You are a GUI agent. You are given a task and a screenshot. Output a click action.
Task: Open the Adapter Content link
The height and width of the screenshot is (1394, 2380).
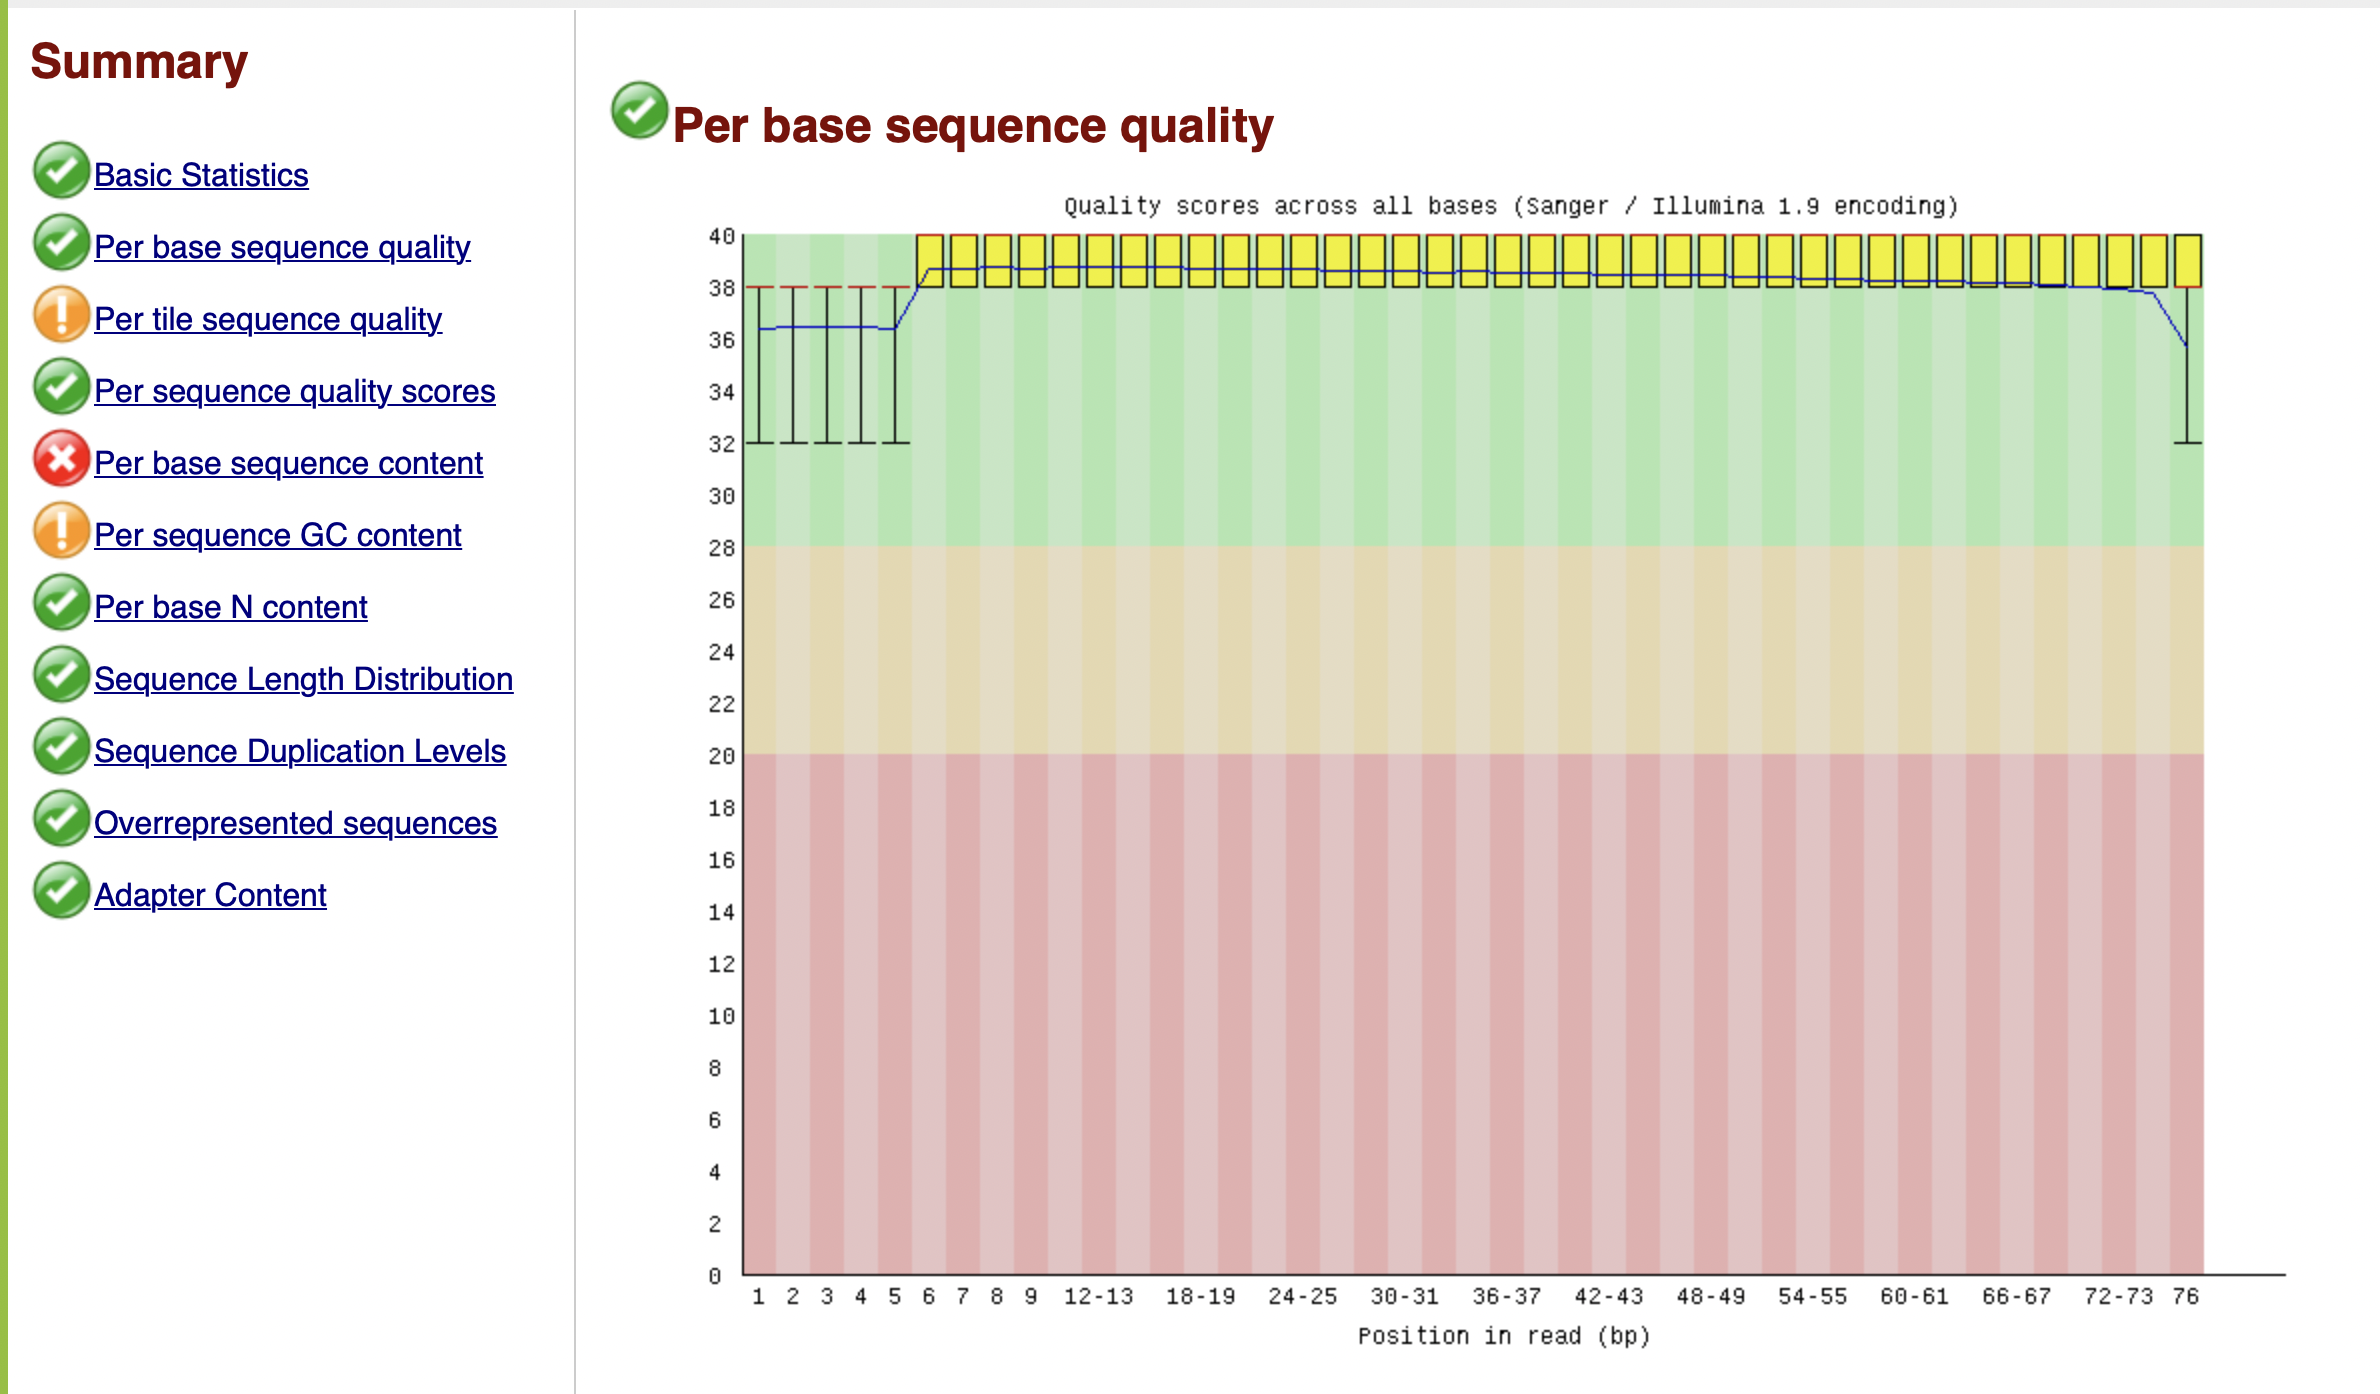(210, 895)
